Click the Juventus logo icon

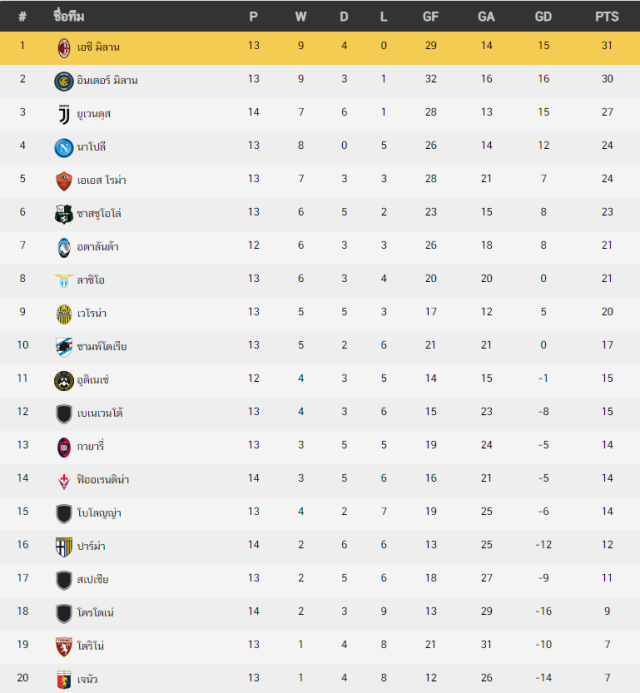coord(64,114)
